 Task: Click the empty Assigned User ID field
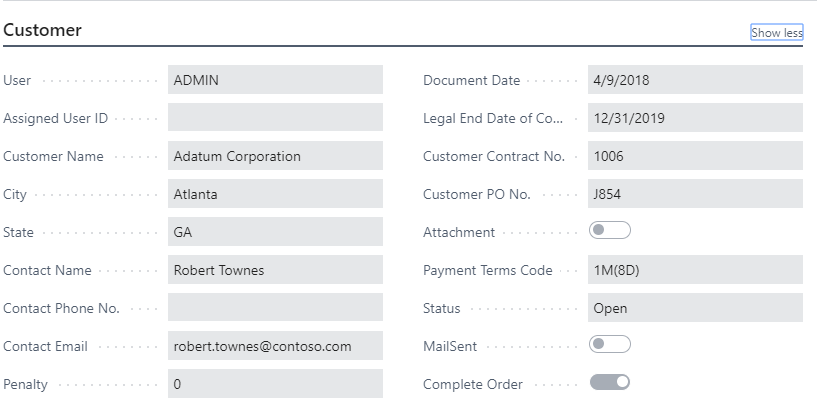275,117
